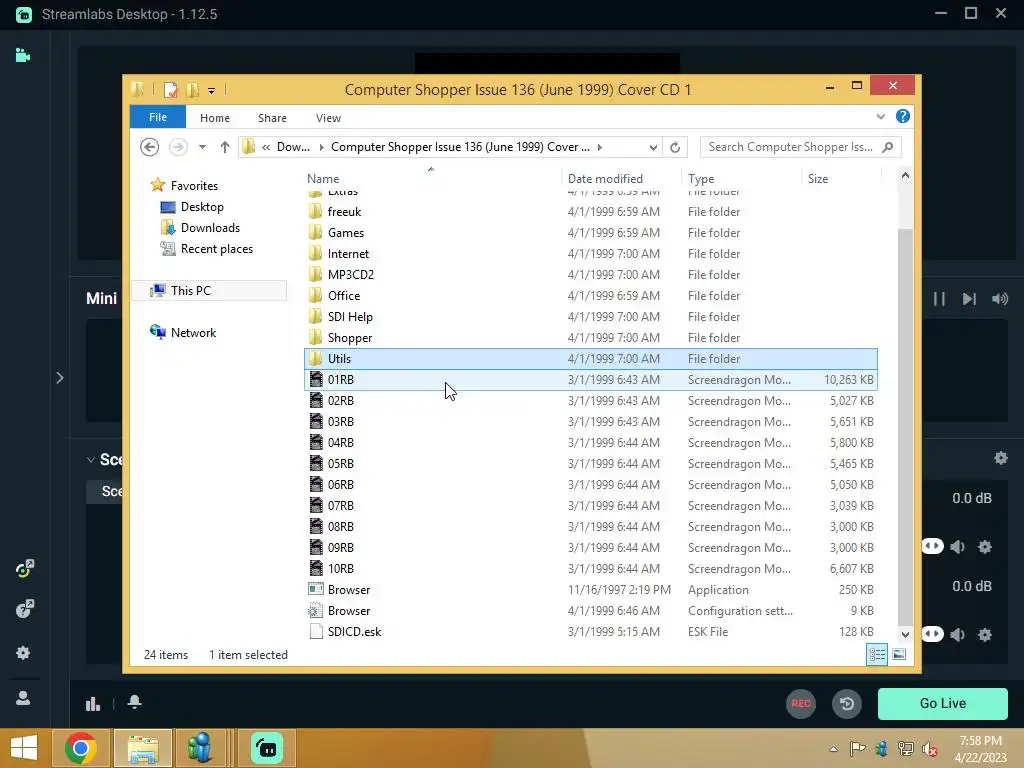Collapse the Scenes section chevron
Screen dimensions: 1024x768
pos(91,460)
